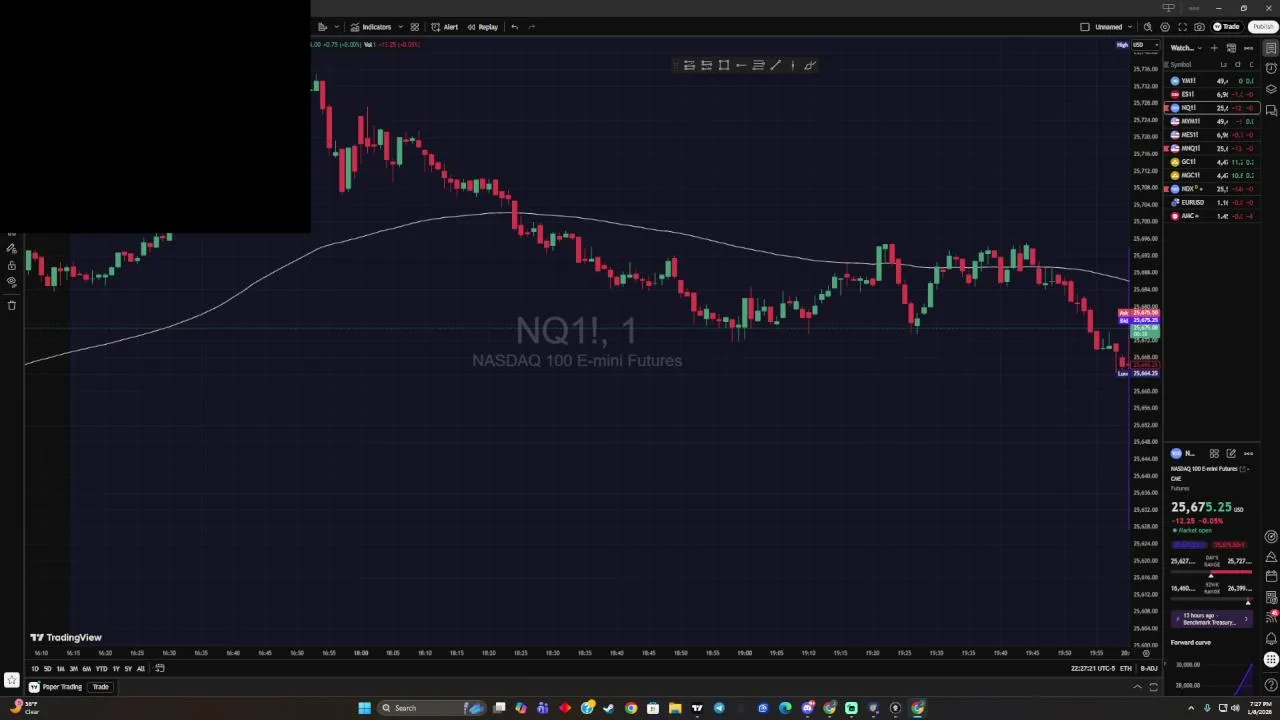Open the favorites star icon at bottom left

pyautogui.click(x=12, y=681)
